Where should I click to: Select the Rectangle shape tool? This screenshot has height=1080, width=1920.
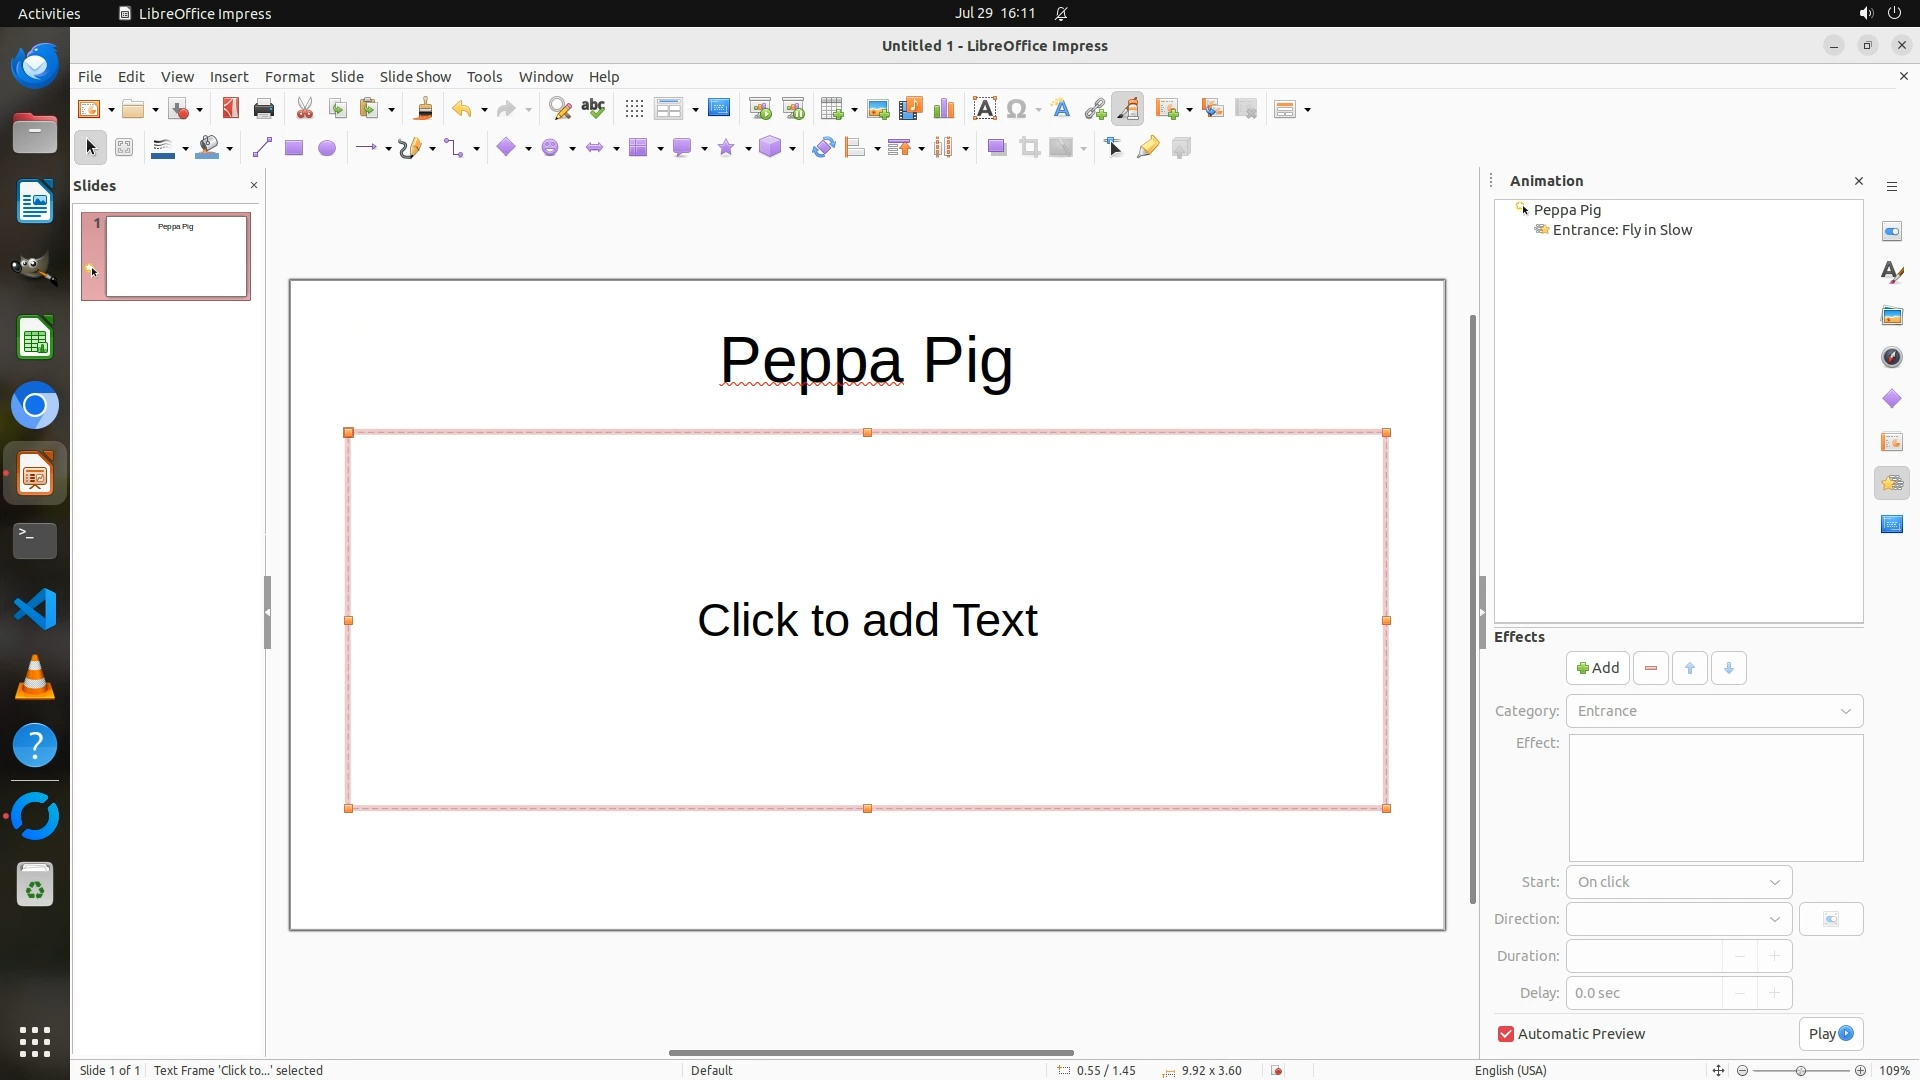pyautogui.click(x=293, y=148)
